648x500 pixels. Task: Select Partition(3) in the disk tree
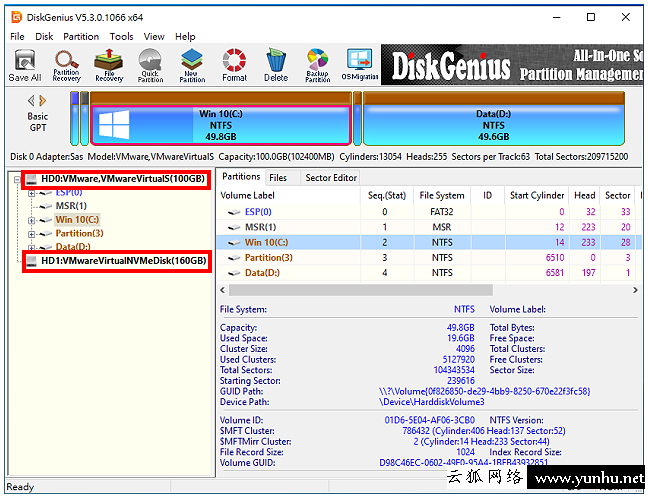tap(79, 233)
